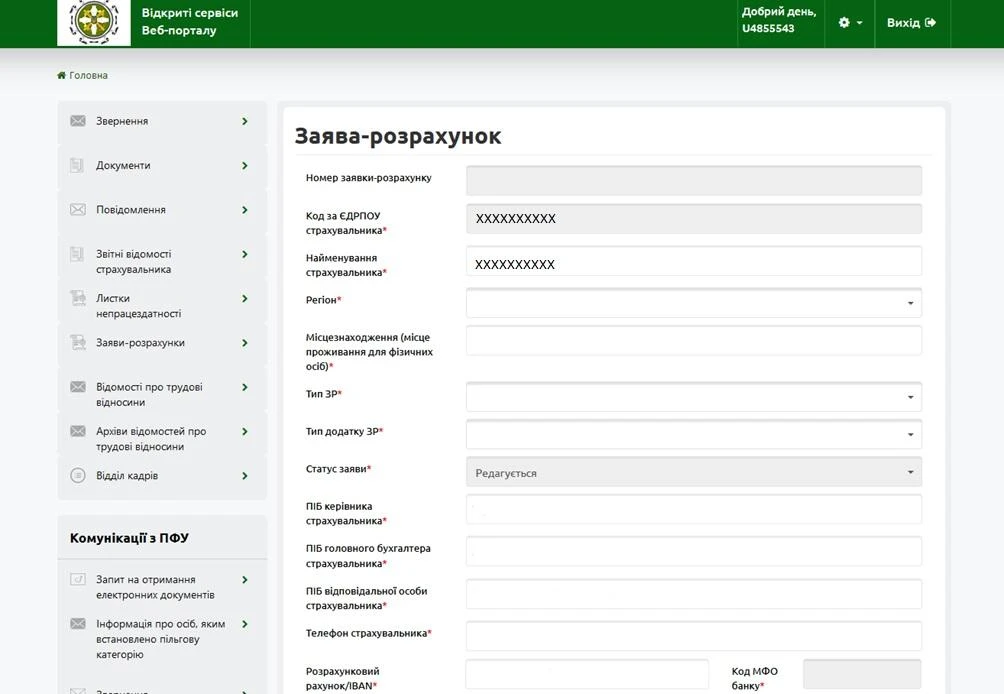
Task: Click the Листки непрацездатності sidebar icon
Action: [x=77, y=298]
